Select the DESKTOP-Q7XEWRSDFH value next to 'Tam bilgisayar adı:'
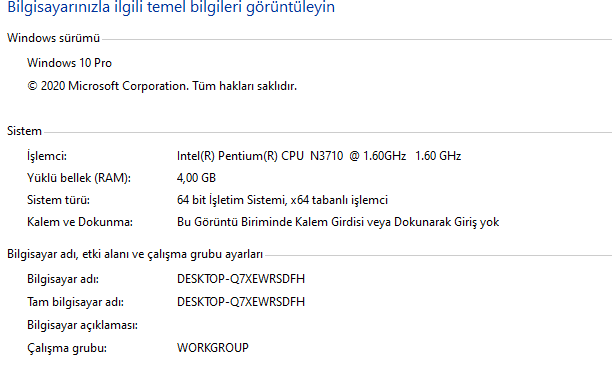Viewport: 612px width, 367px height. [241, 302]
